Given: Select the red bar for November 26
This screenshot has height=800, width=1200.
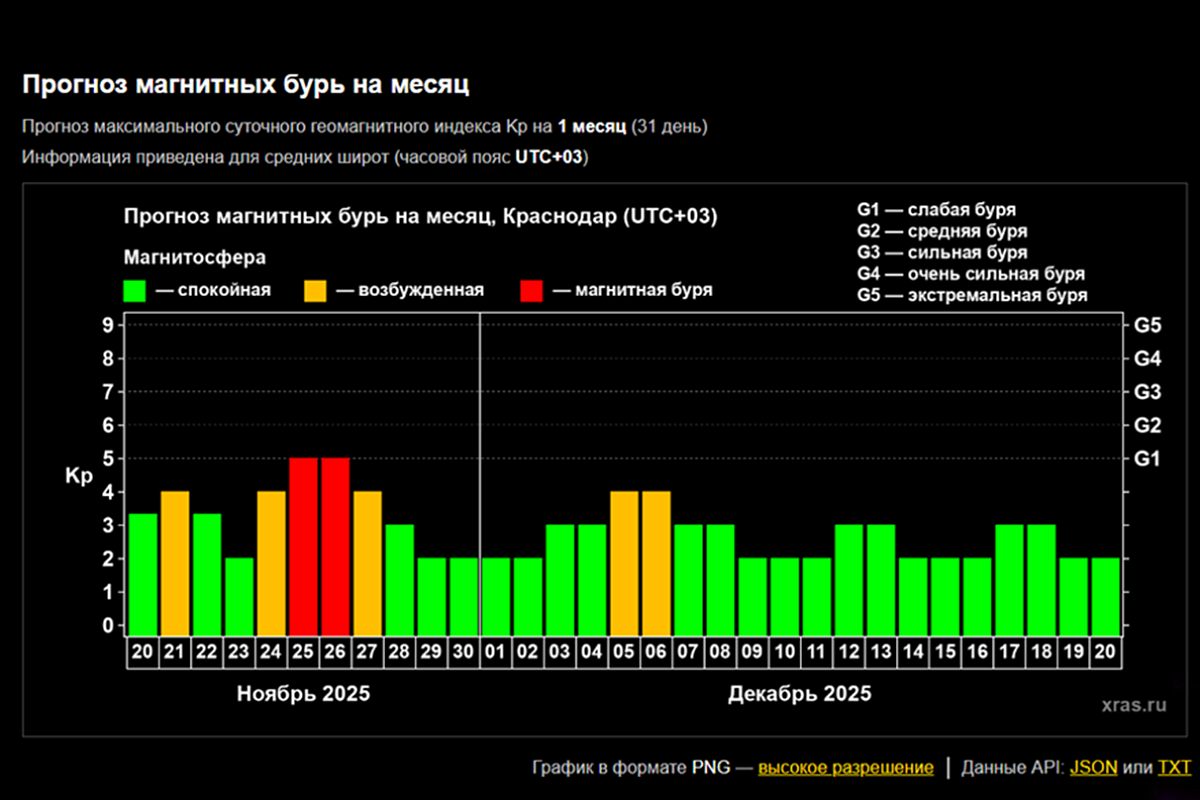Looking at the screenshot, I should (x=335, y=545).
